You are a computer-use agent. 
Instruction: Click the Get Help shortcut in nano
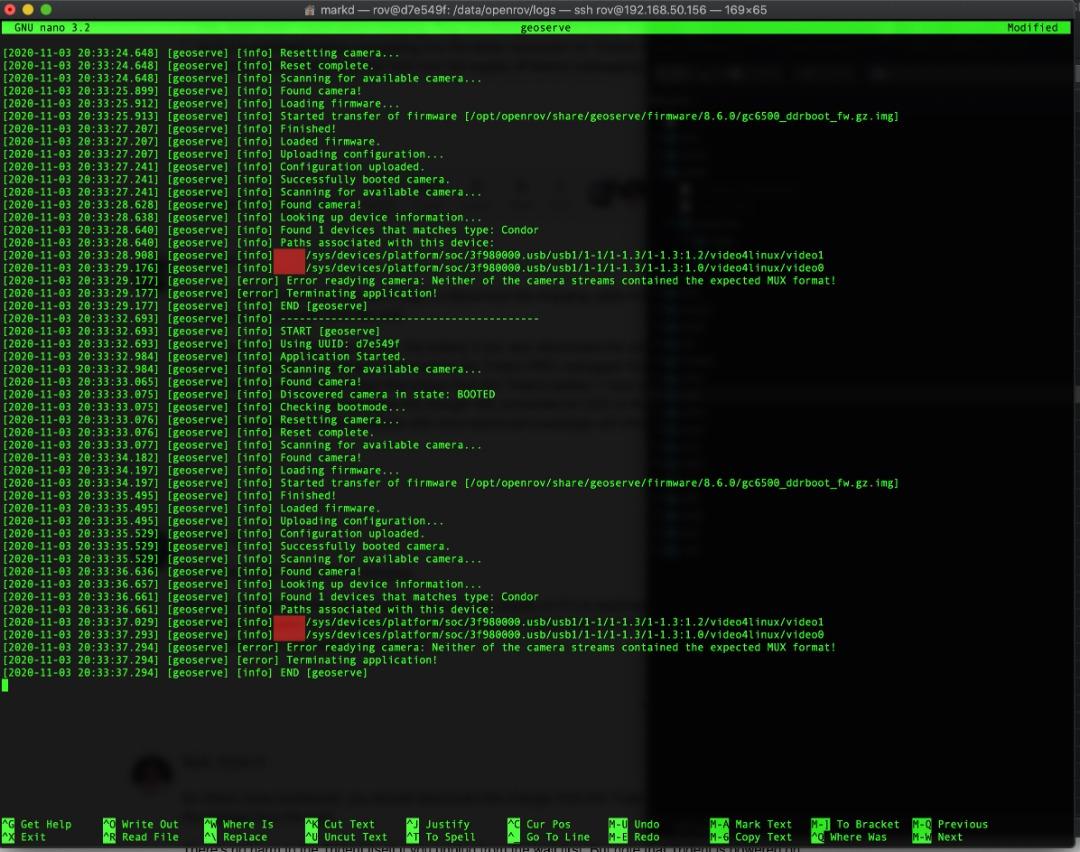pos(45,824)
